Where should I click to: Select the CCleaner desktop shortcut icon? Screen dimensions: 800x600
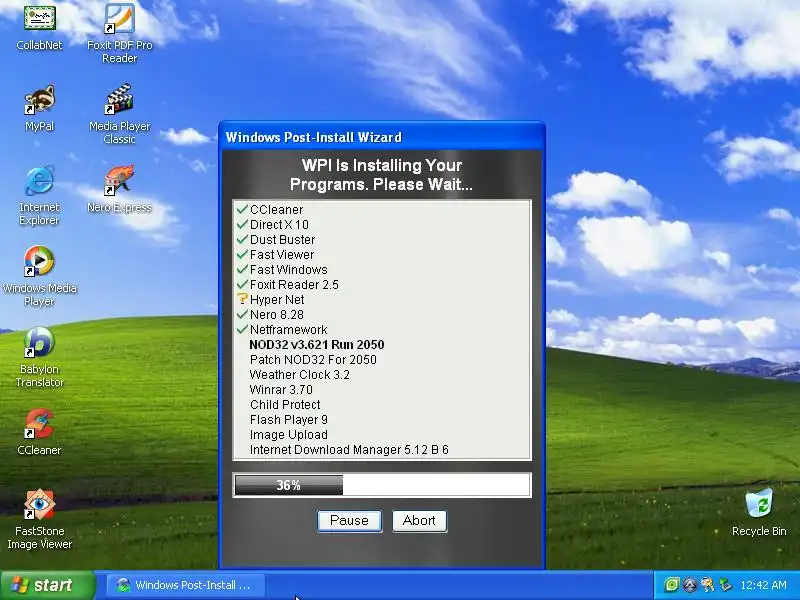click(39, 431)
